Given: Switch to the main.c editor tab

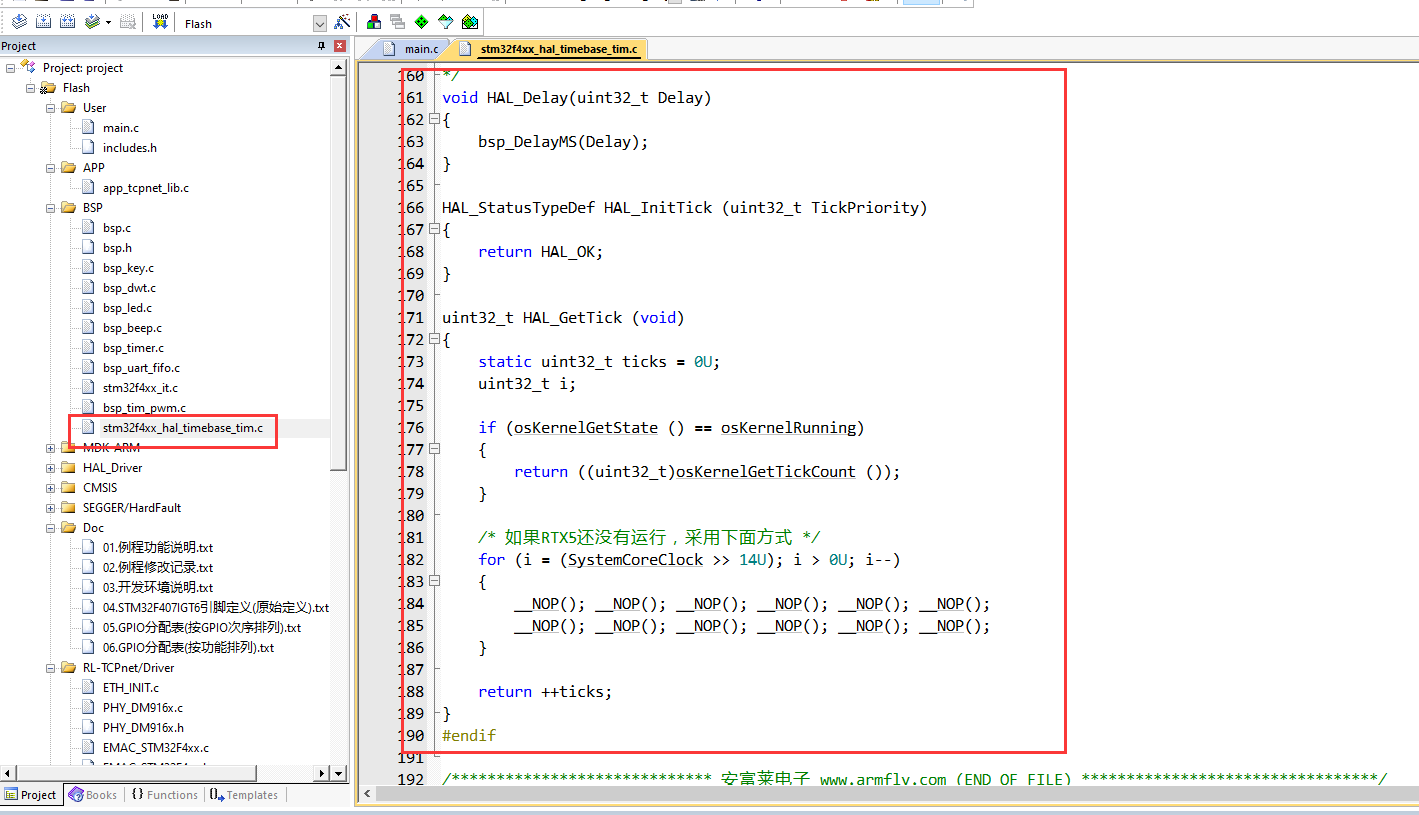Looking at the screenshot, I should click(x=421, y=49).
